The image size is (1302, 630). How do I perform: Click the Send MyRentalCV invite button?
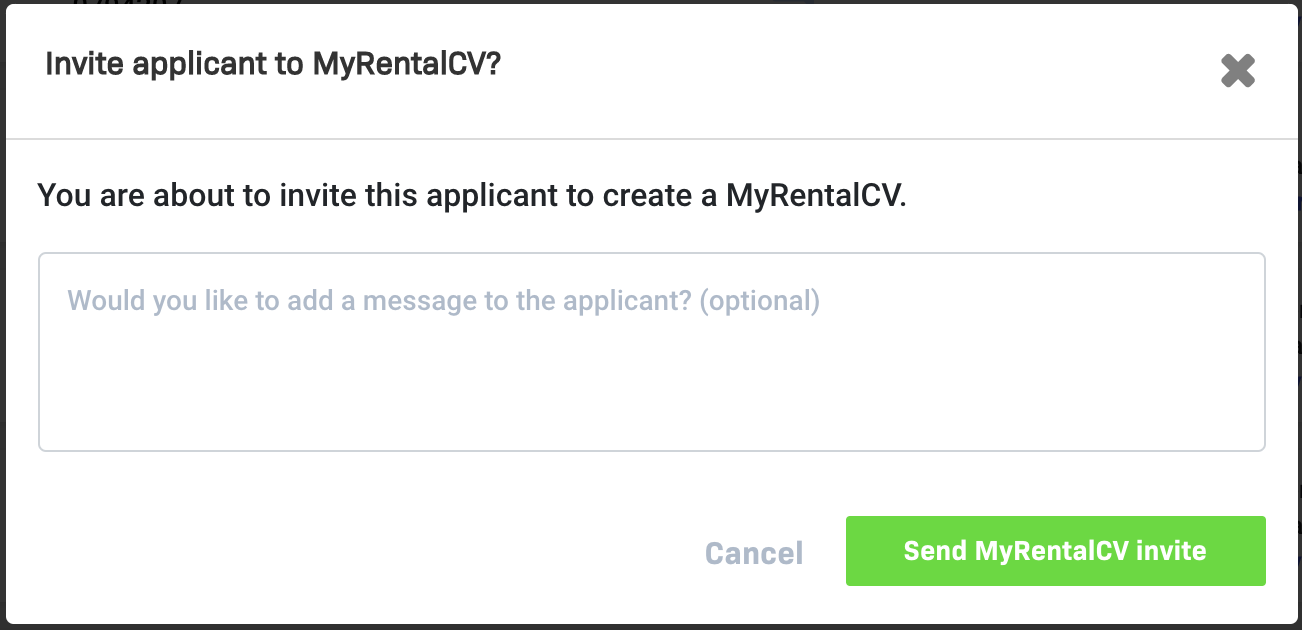(1055, 551)
